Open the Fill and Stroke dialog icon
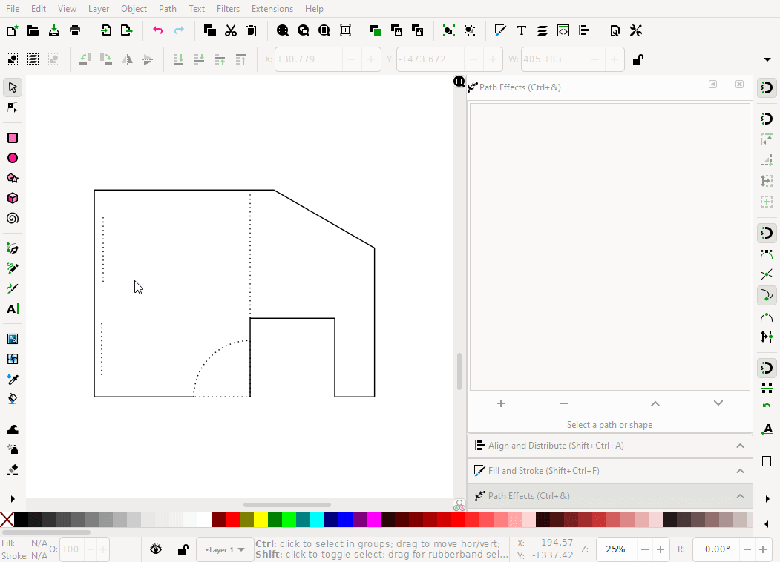Viewport: 780px width, 562px height. point(499,31)
